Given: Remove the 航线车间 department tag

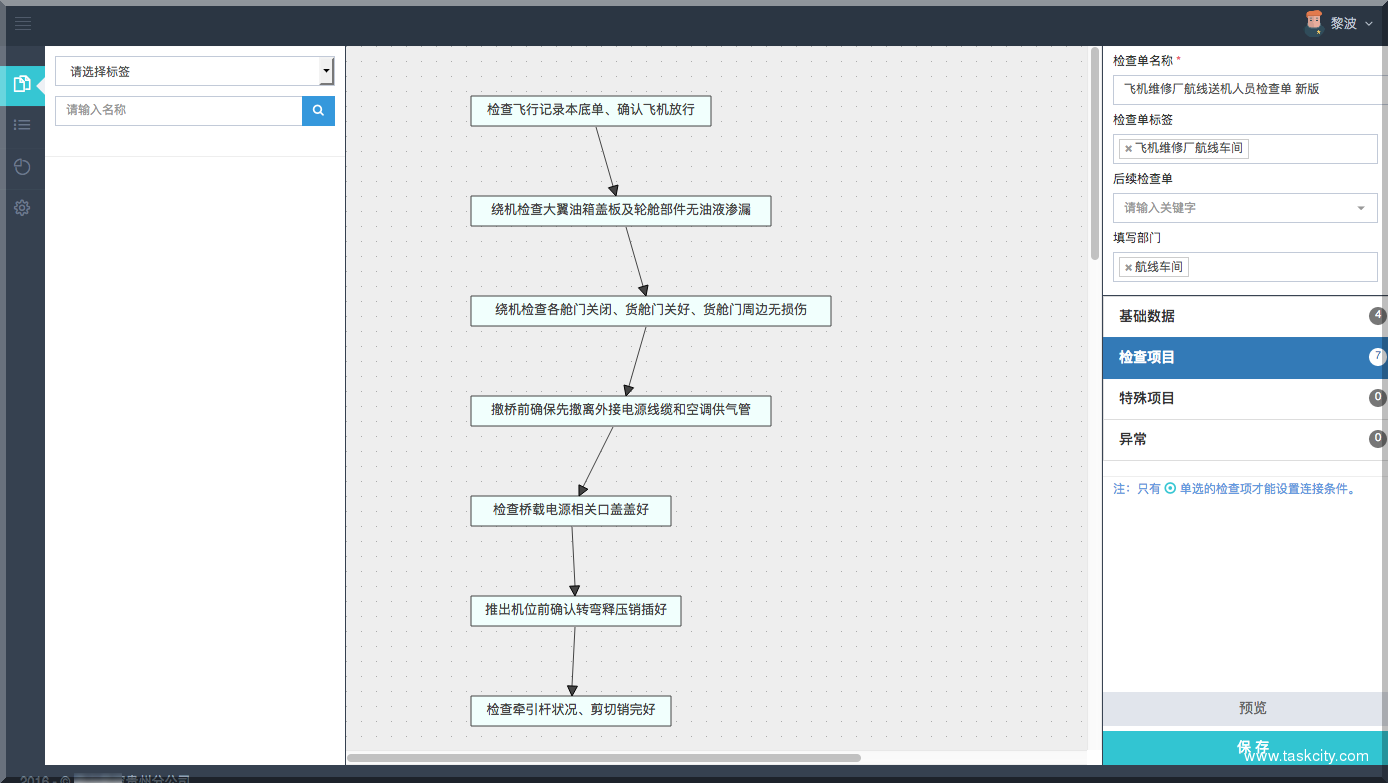Looking at the screenshot, I should pyautogui.click(x=1128, y=268).
